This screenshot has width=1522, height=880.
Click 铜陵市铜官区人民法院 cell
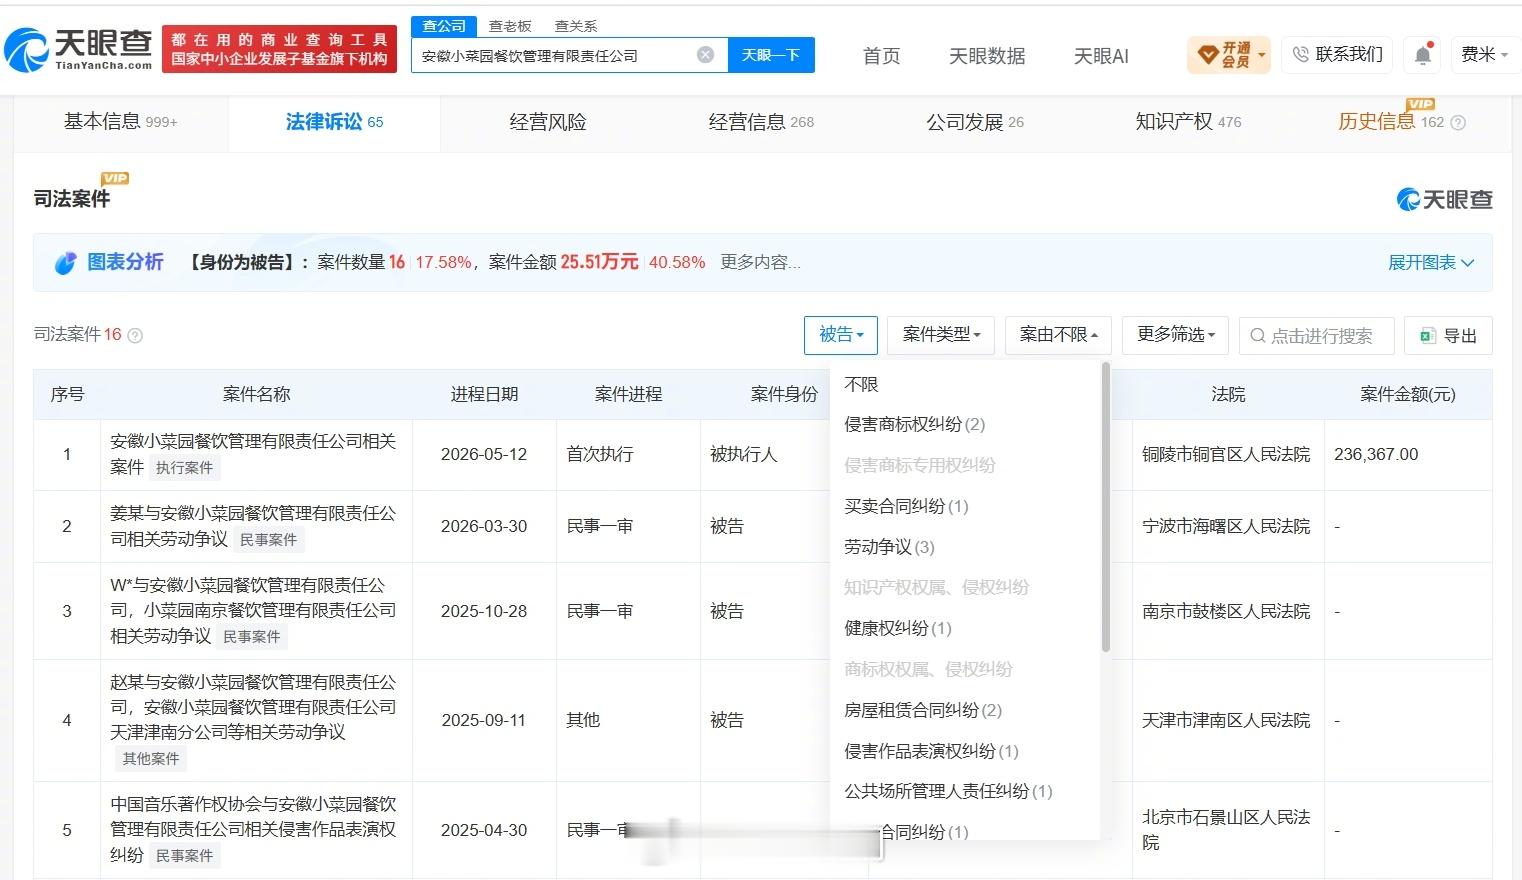[1226, 454]
